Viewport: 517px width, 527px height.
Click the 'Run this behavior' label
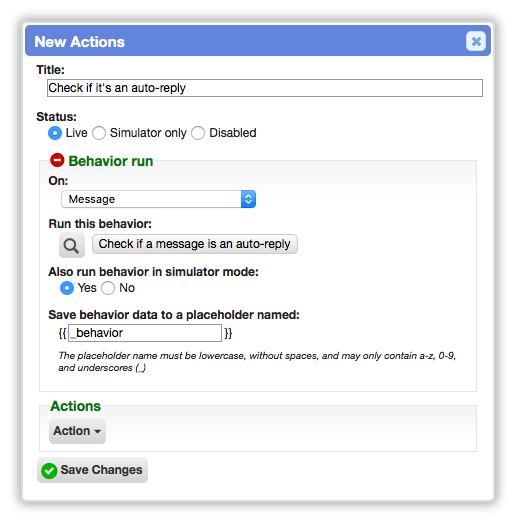100,224
